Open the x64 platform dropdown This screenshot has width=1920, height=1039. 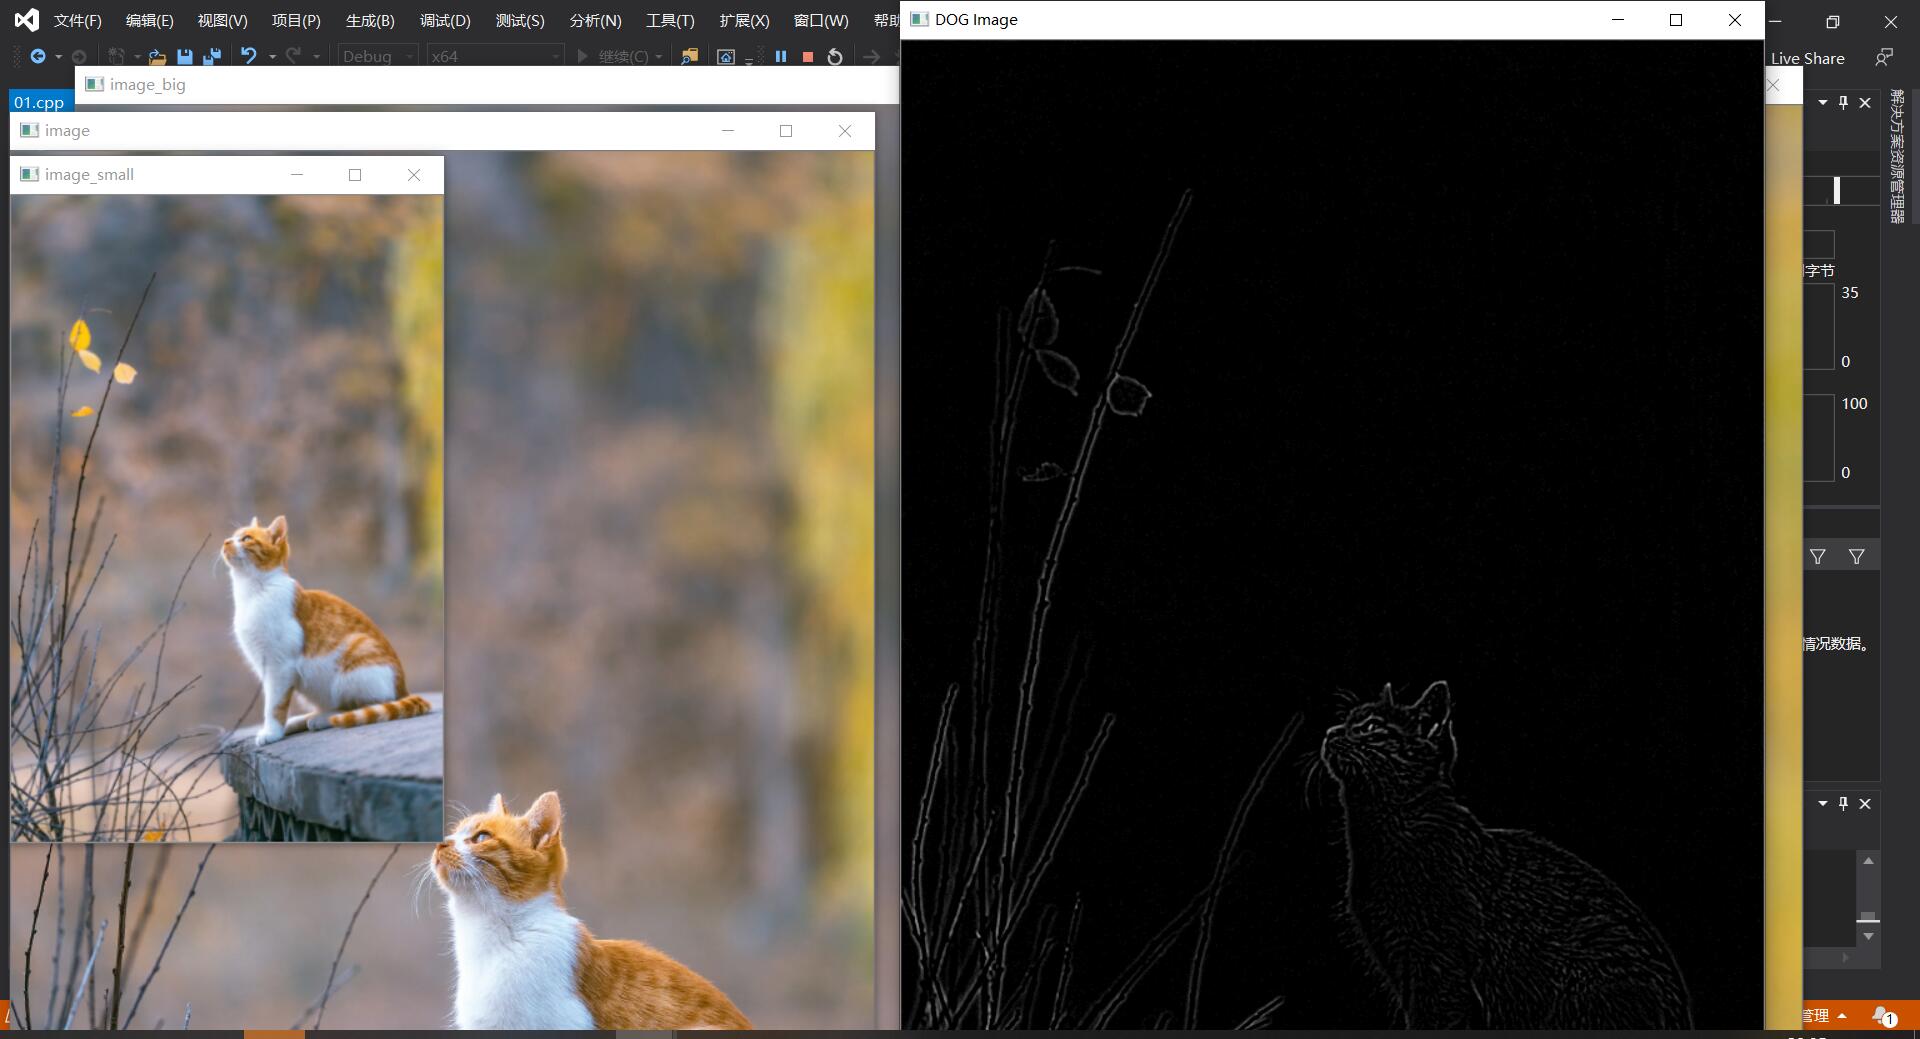(494, 56)
